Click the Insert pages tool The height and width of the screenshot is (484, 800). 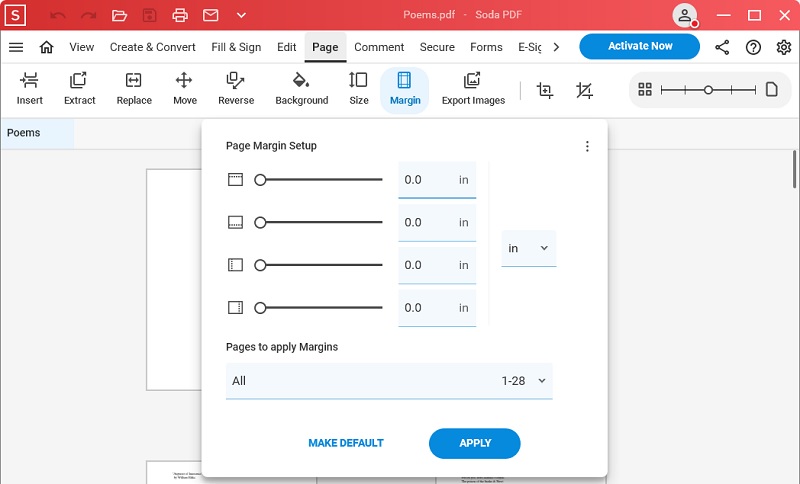(x=30, y=89)
